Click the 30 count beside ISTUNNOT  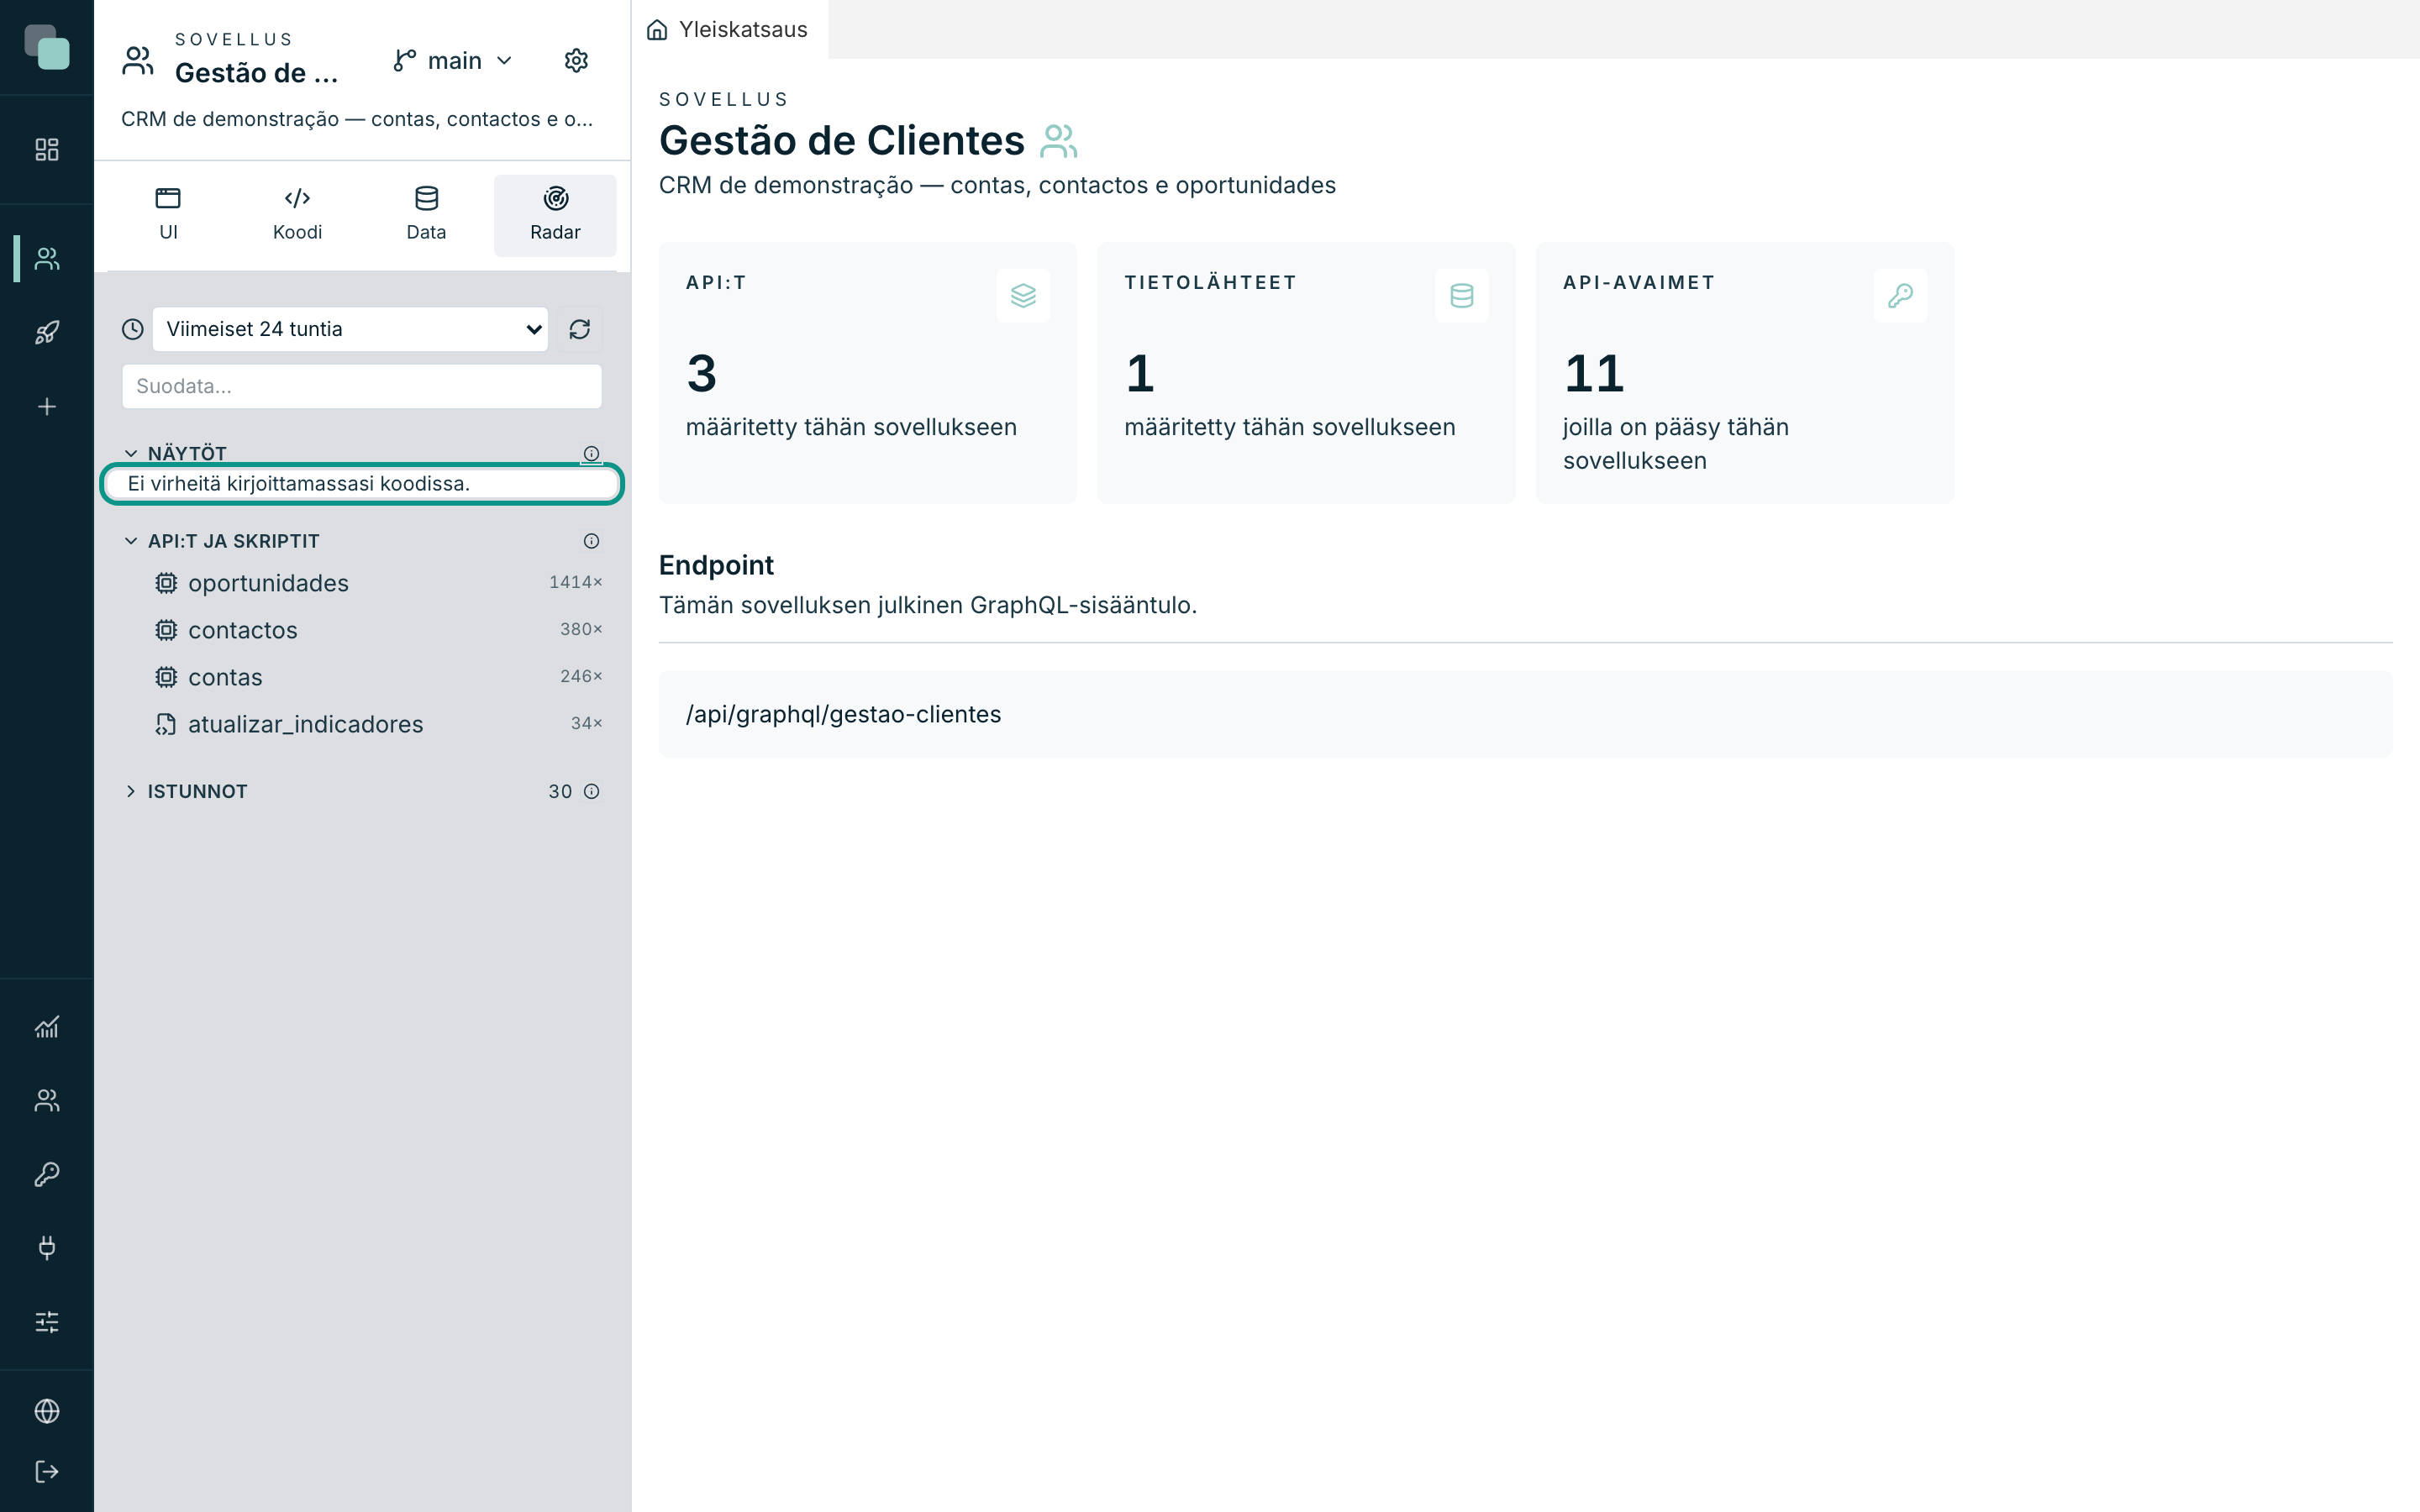(560, 792)
